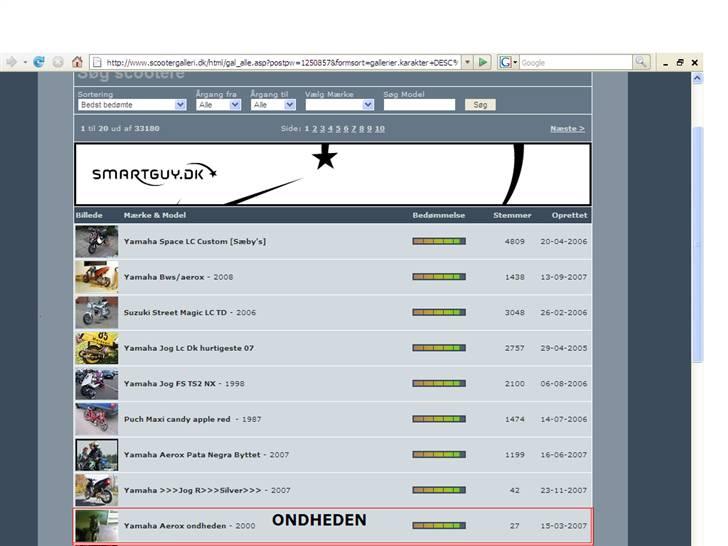This screenshot has height=546, width=728.
Task: Open the Sortering dropdown
Action: 132,104
